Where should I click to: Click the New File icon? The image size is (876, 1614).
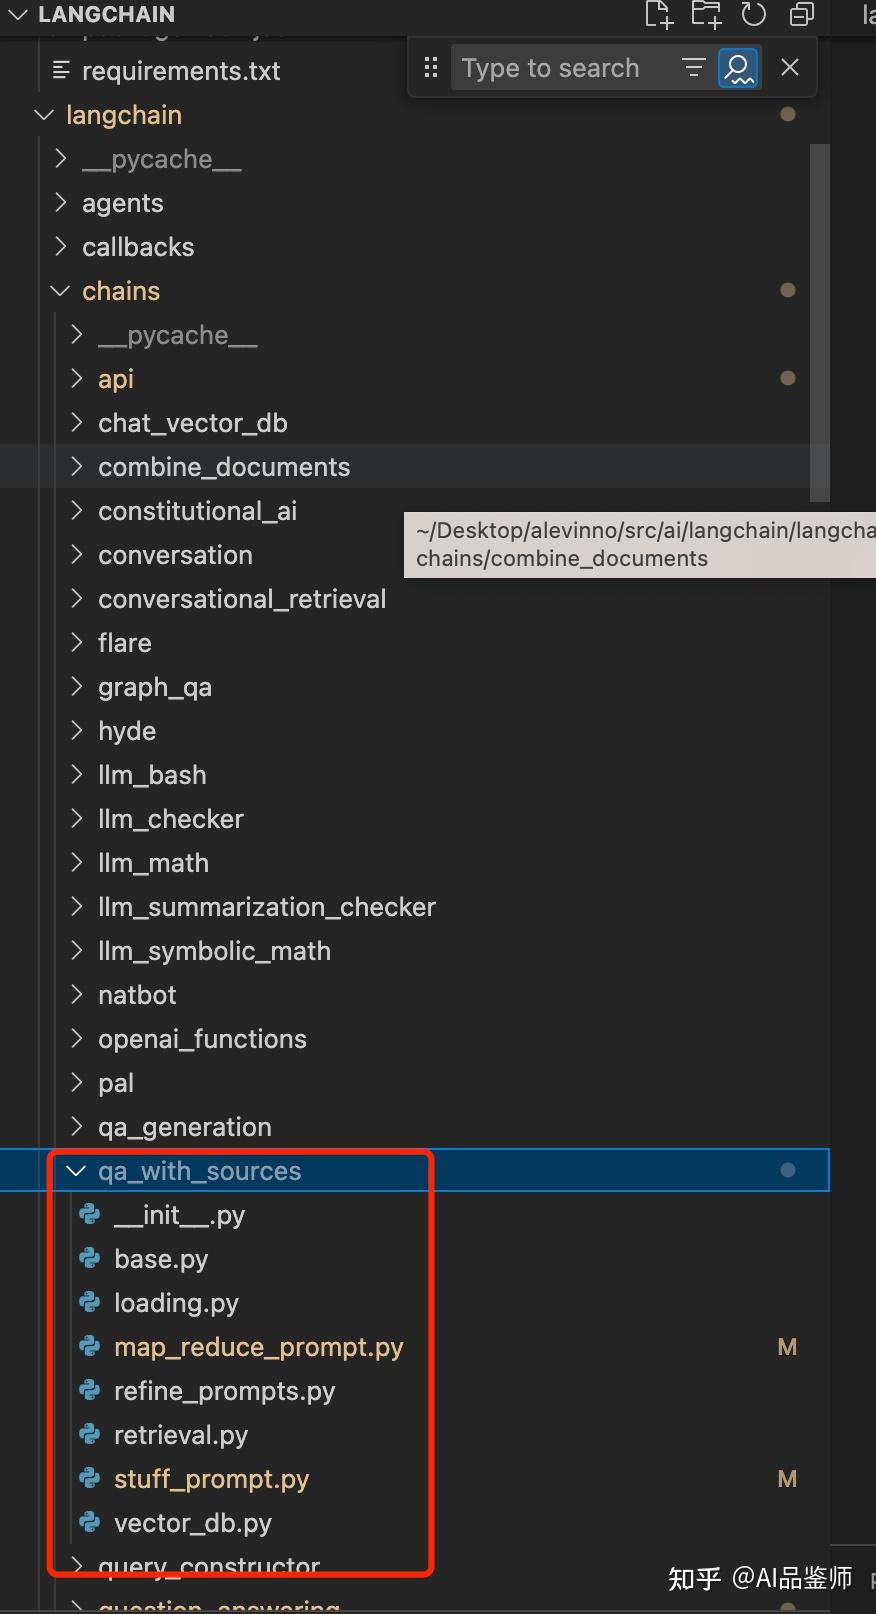658,14
